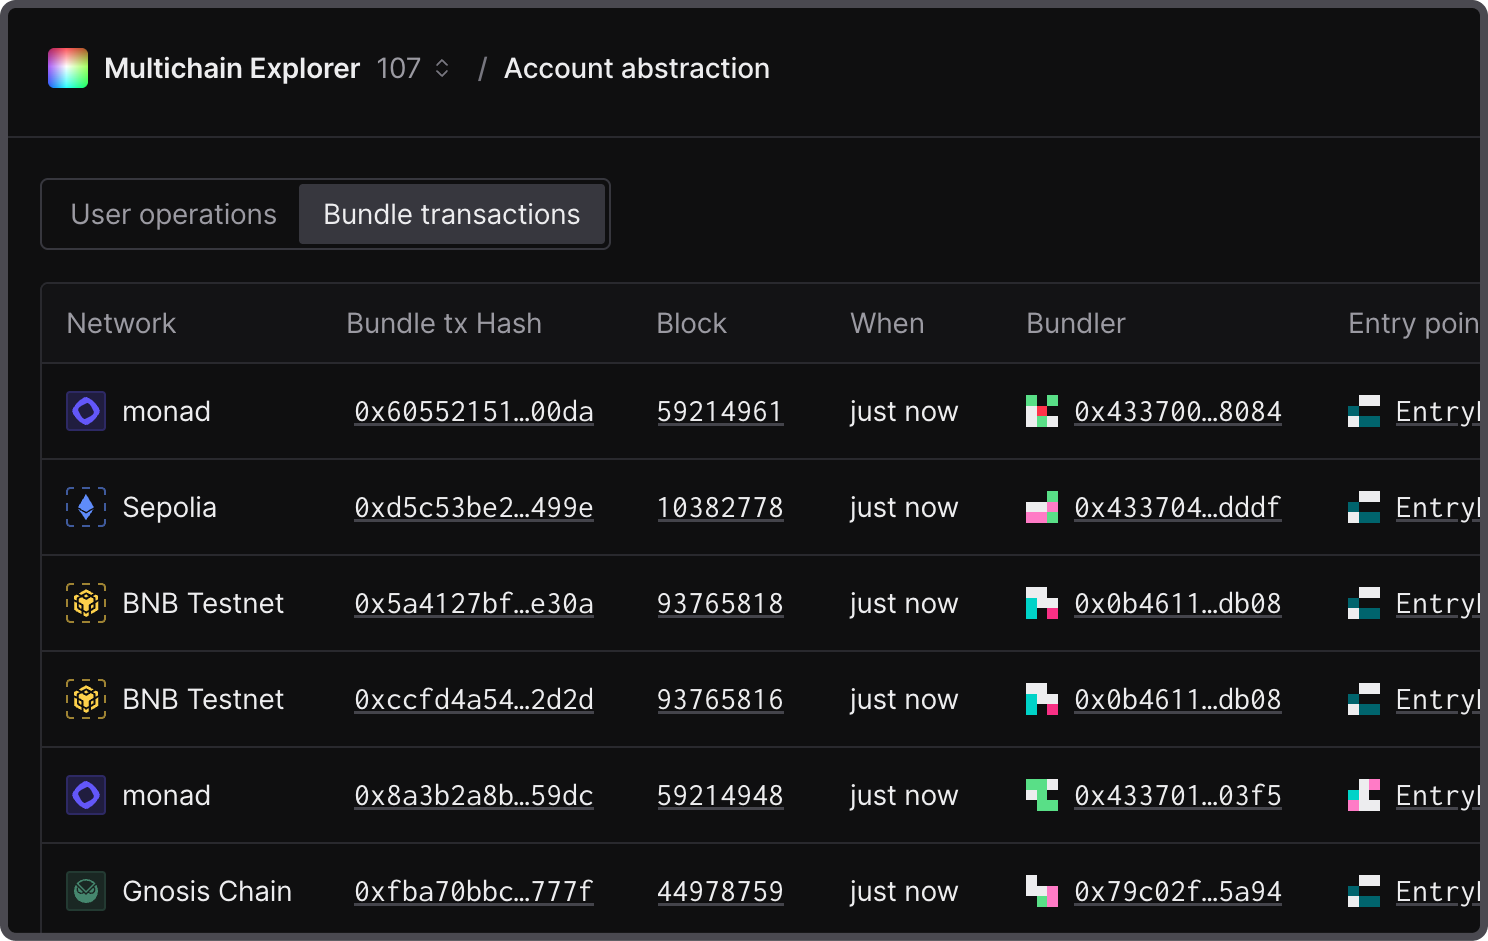Image resolution: width=1488 pixels, height=941 pixels.
Task: Open bundle tx hash 0x60552151…00da
Action: point(474,411)
